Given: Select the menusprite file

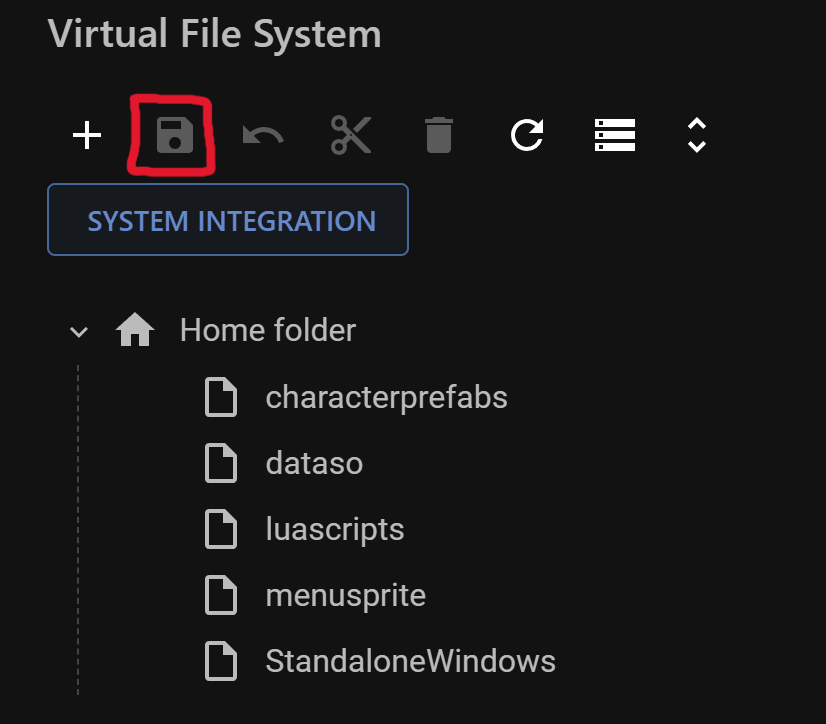Looking at the screenshot, I should [346, 595].
